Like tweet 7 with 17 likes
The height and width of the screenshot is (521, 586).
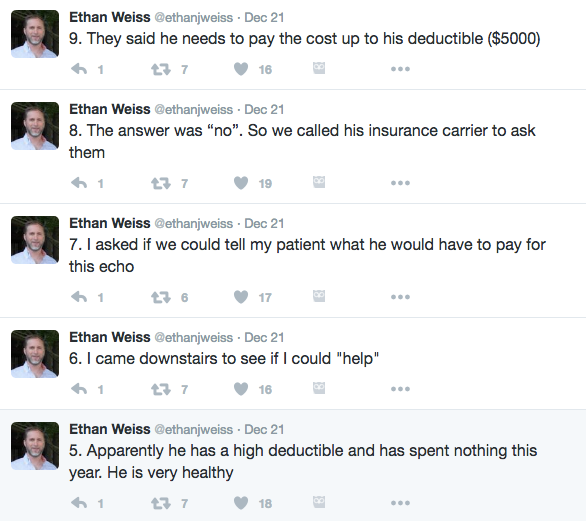tap(241, 297)
